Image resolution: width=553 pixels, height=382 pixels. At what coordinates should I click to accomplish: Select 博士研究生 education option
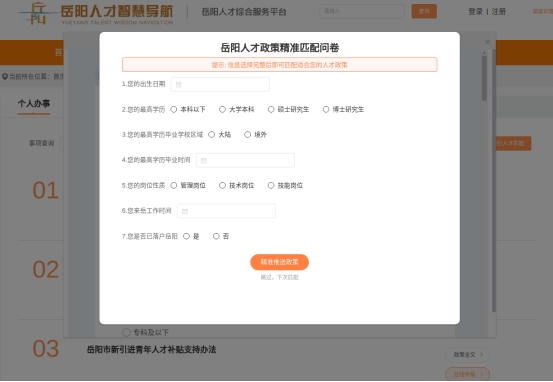pos(326,109)
